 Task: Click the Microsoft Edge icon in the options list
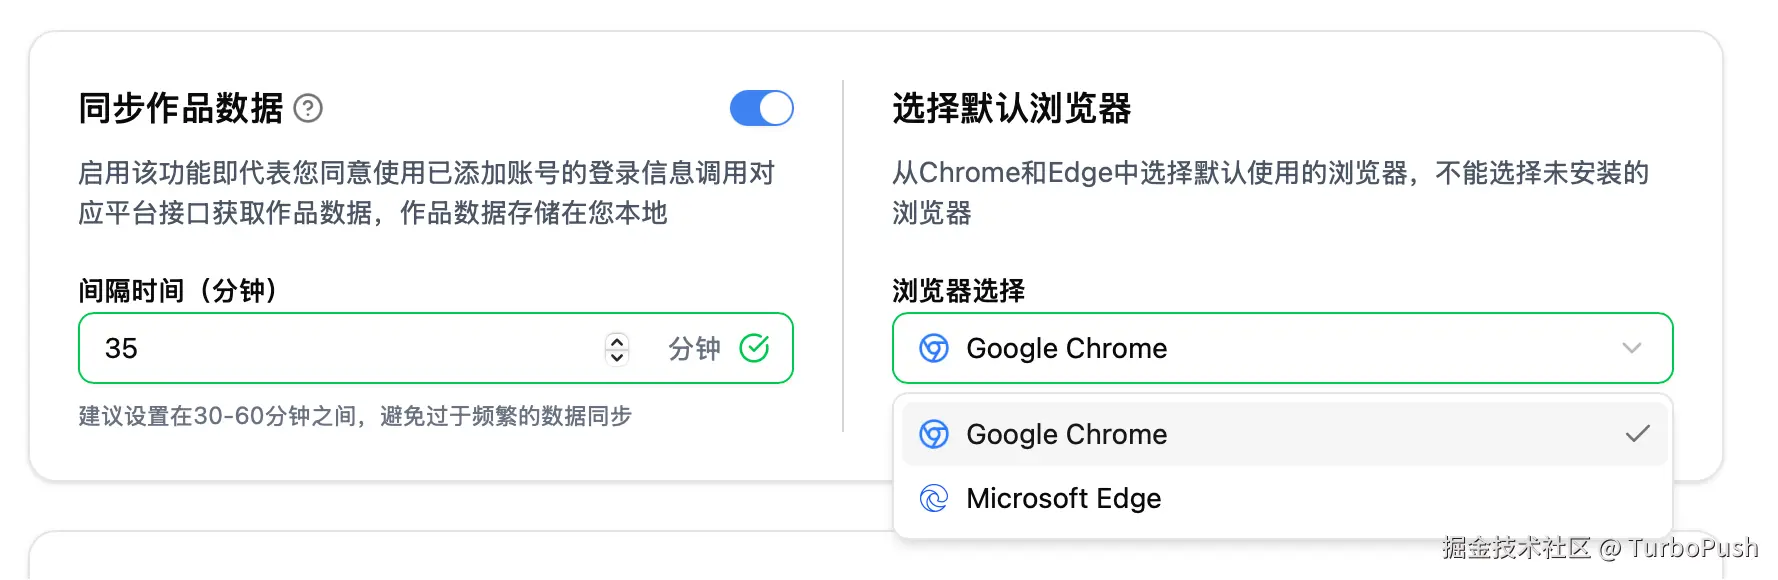pyautogui.click(x=934, y=498)
